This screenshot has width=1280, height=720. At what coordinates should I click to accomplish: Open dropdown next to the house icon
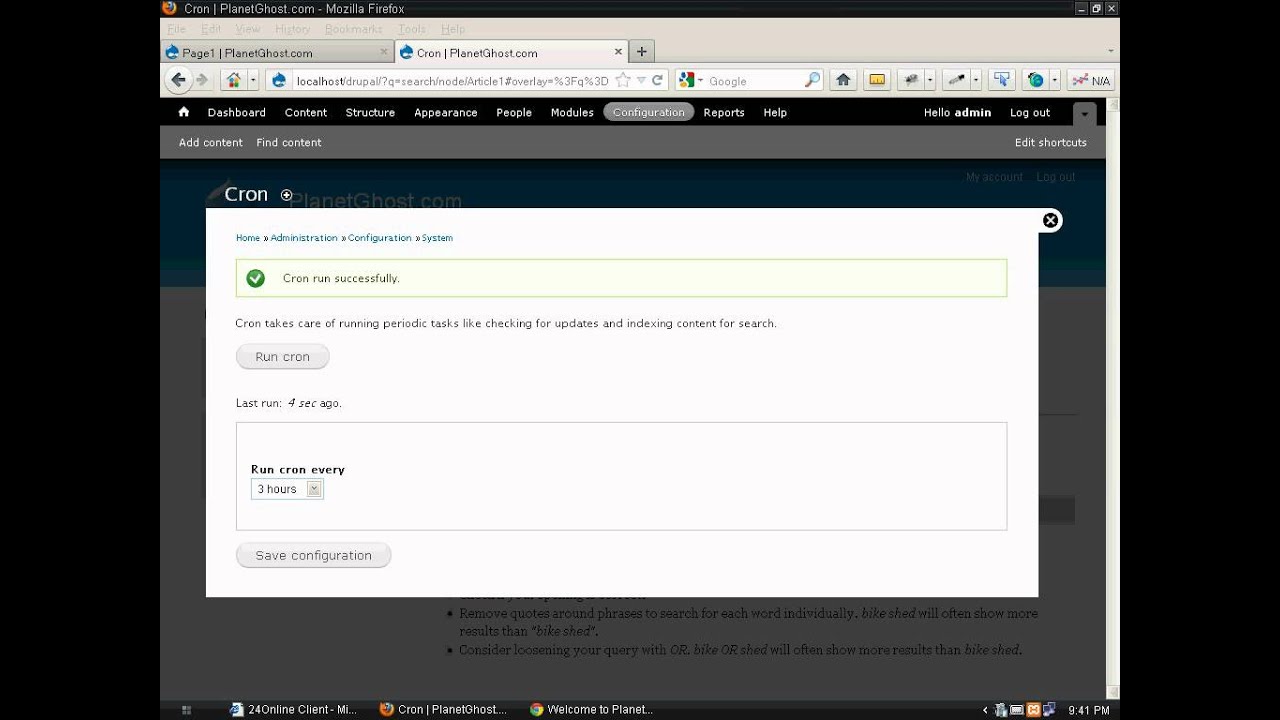click(x=253, y=80)
